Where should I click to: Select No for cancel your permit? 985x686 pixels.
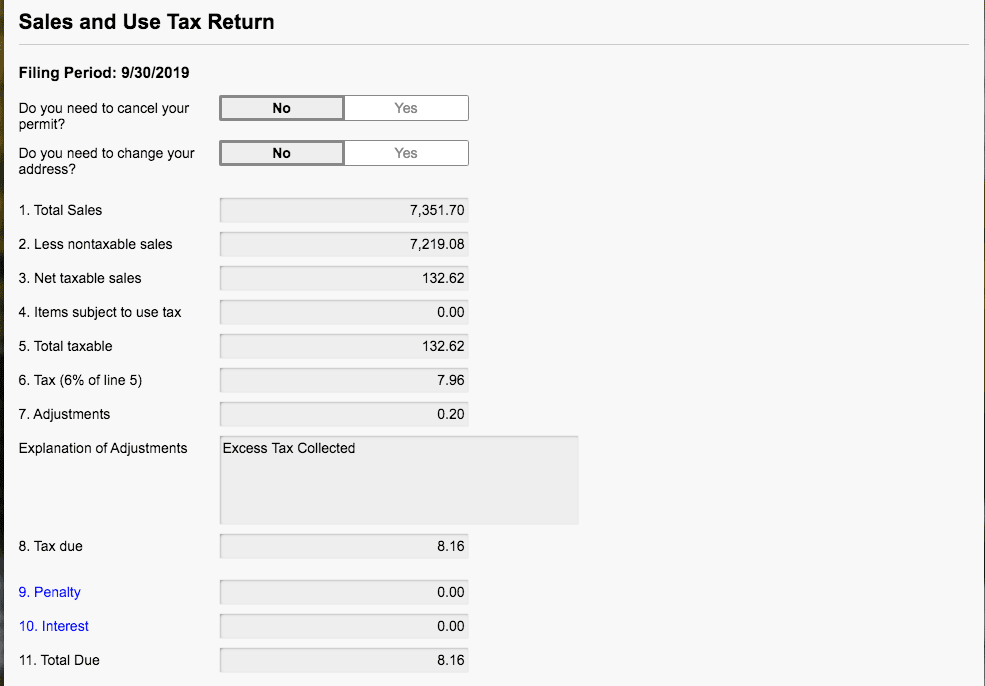pos(281,108)
